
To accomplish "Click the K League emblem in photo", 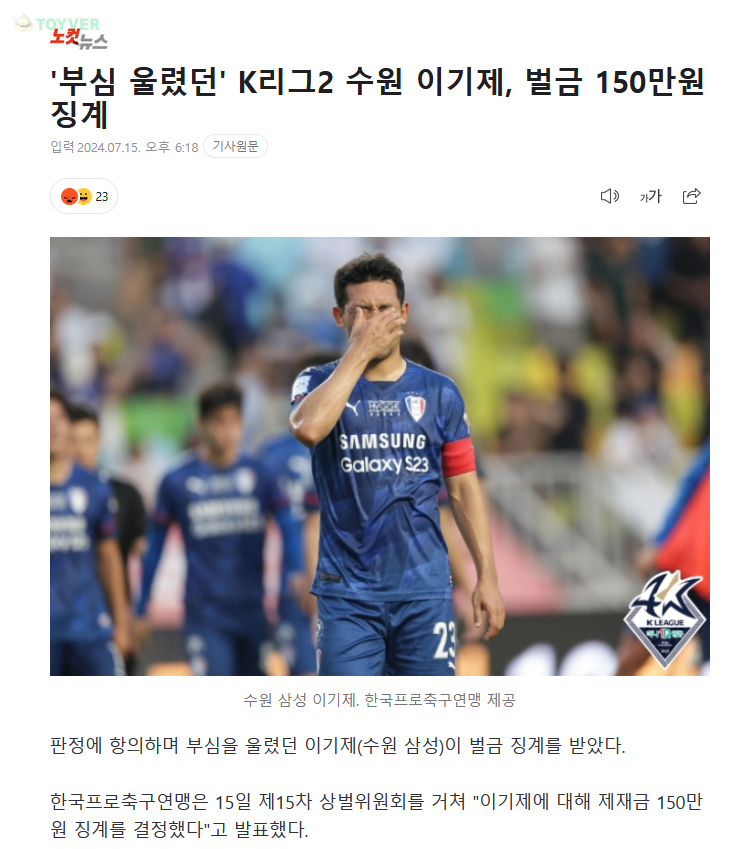I will pos(665,621).
